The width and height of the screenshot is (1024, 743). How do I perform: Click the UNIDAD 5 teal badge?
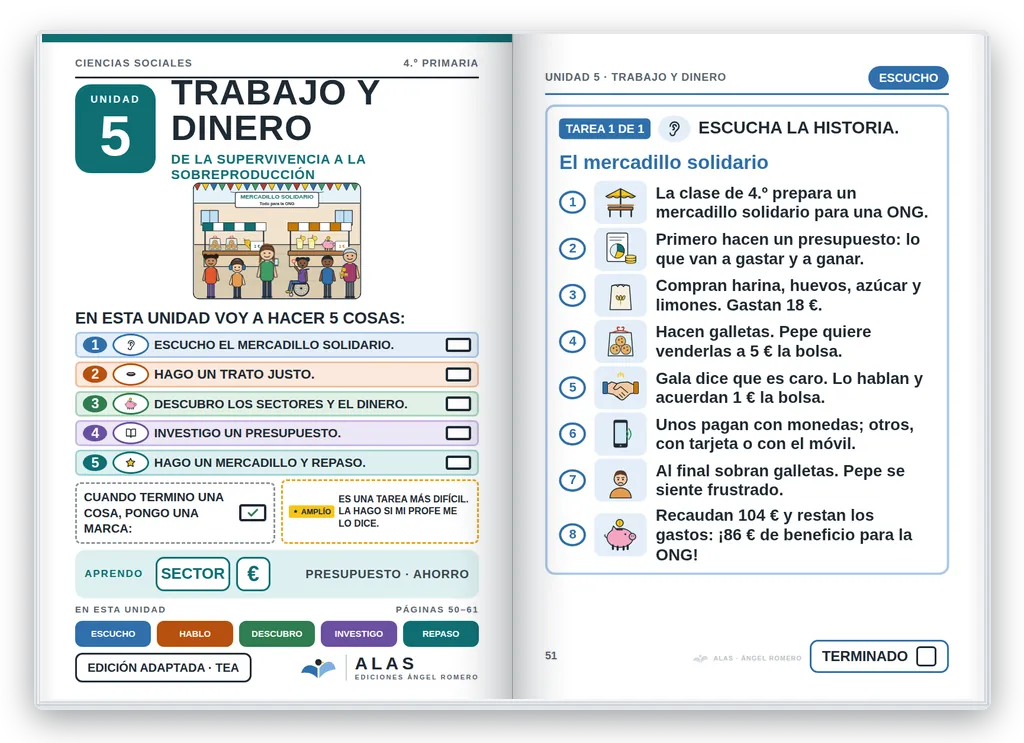[116, 129]
